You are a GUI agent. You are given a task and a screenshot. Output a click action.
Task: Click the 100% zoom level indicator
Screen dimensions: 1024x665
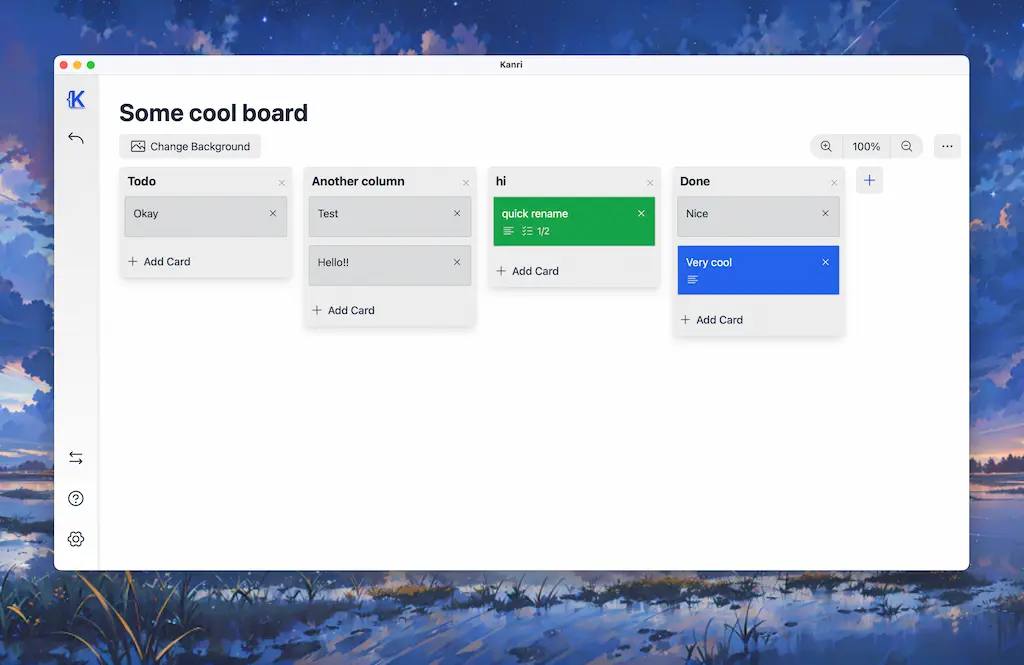866,146
